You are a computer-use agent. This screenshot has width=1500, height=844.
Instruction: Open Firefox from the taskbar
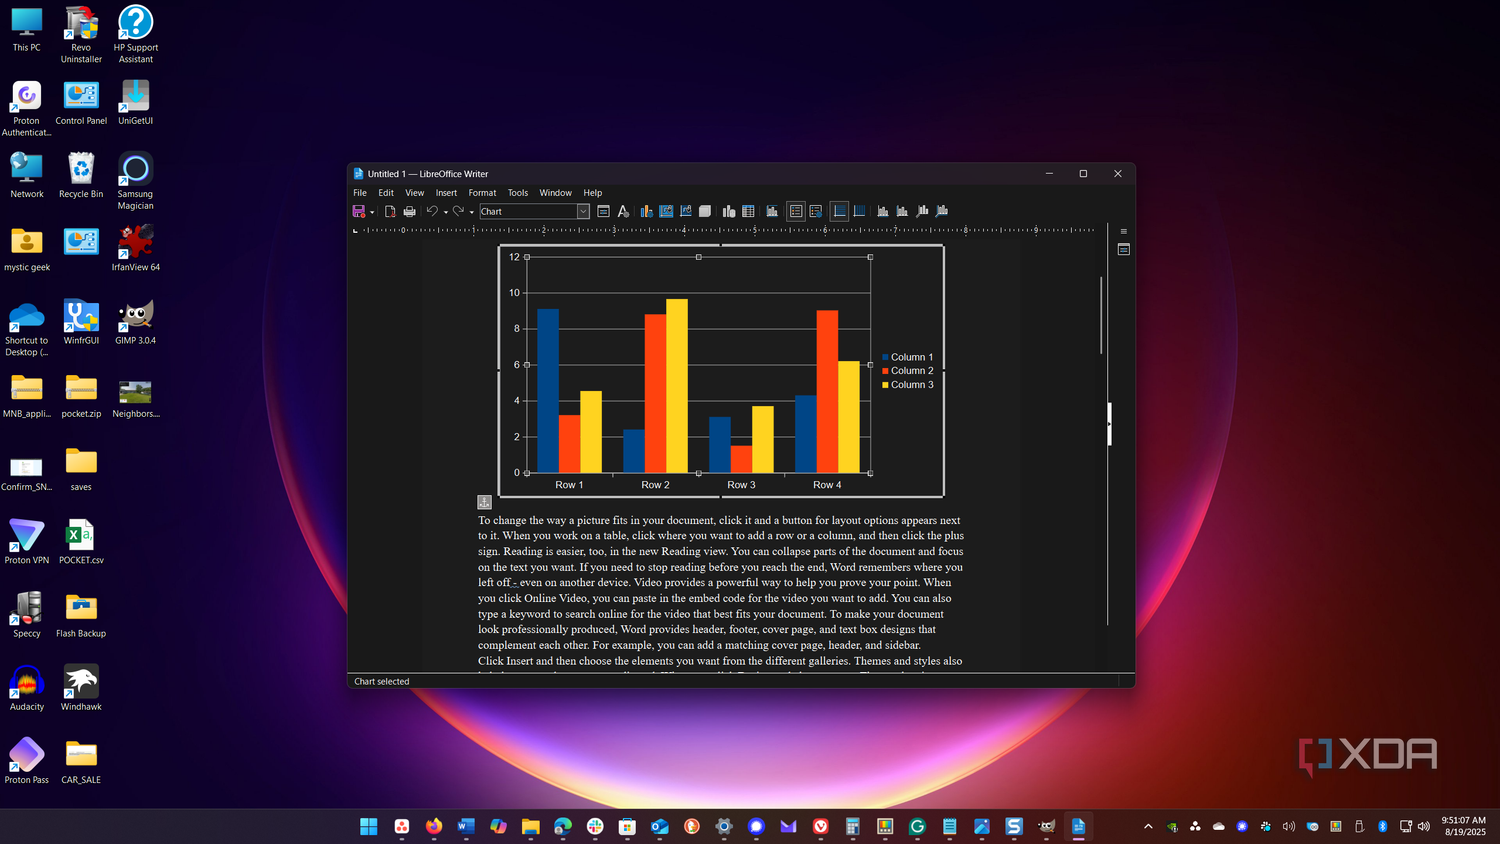pyautogui.click(x=434, y=826)
